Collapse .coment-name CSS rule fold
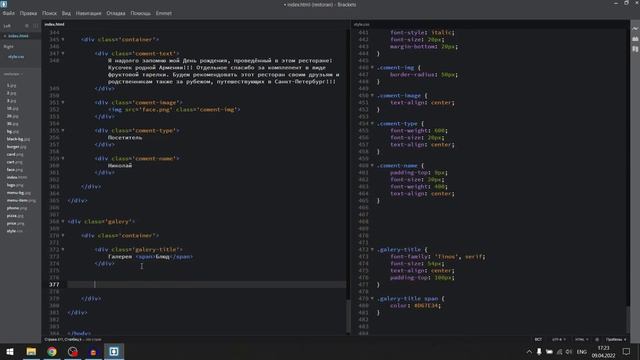 [x=372, y=165]
